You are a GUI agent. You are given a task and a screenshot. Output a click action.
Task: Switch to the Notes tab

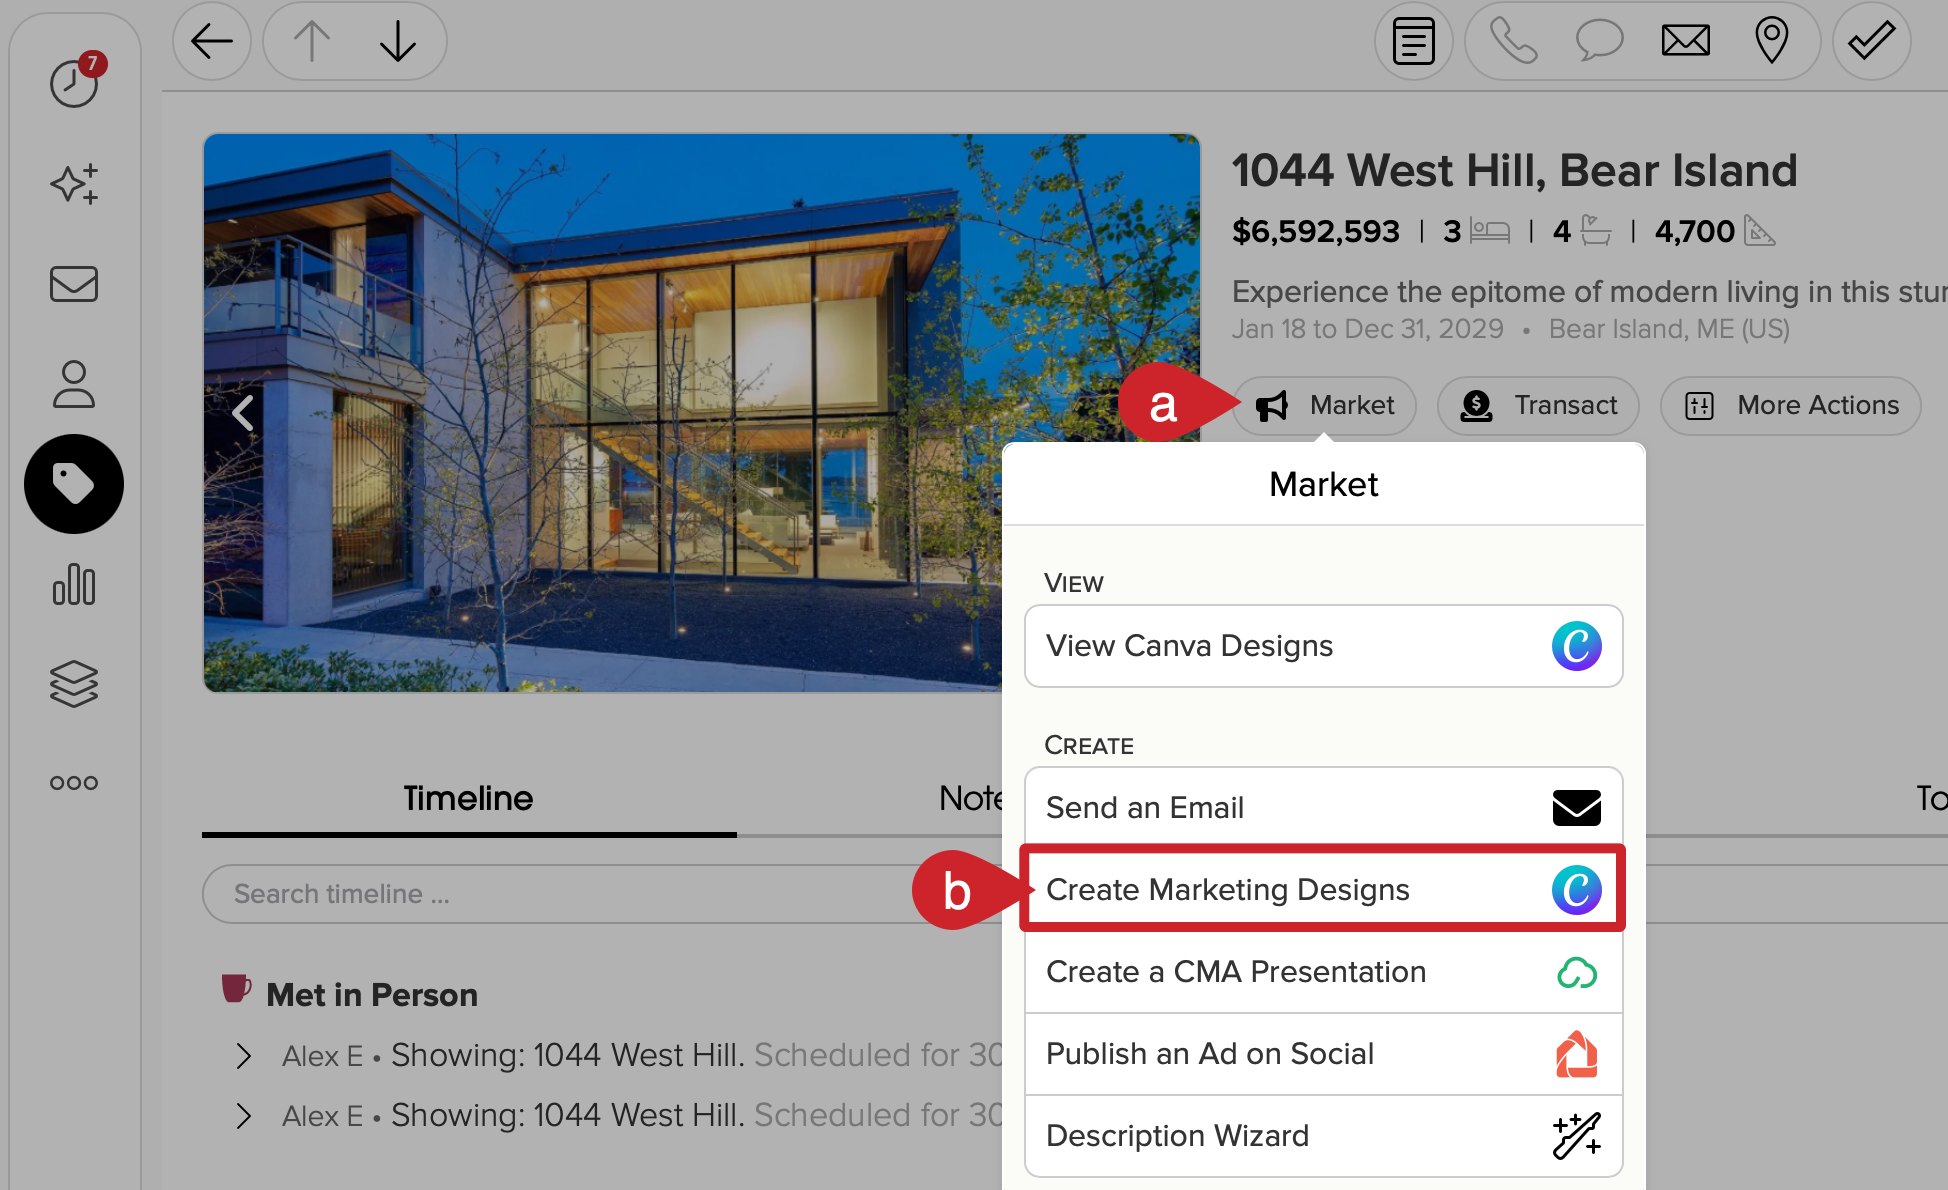tap(972, 798)
